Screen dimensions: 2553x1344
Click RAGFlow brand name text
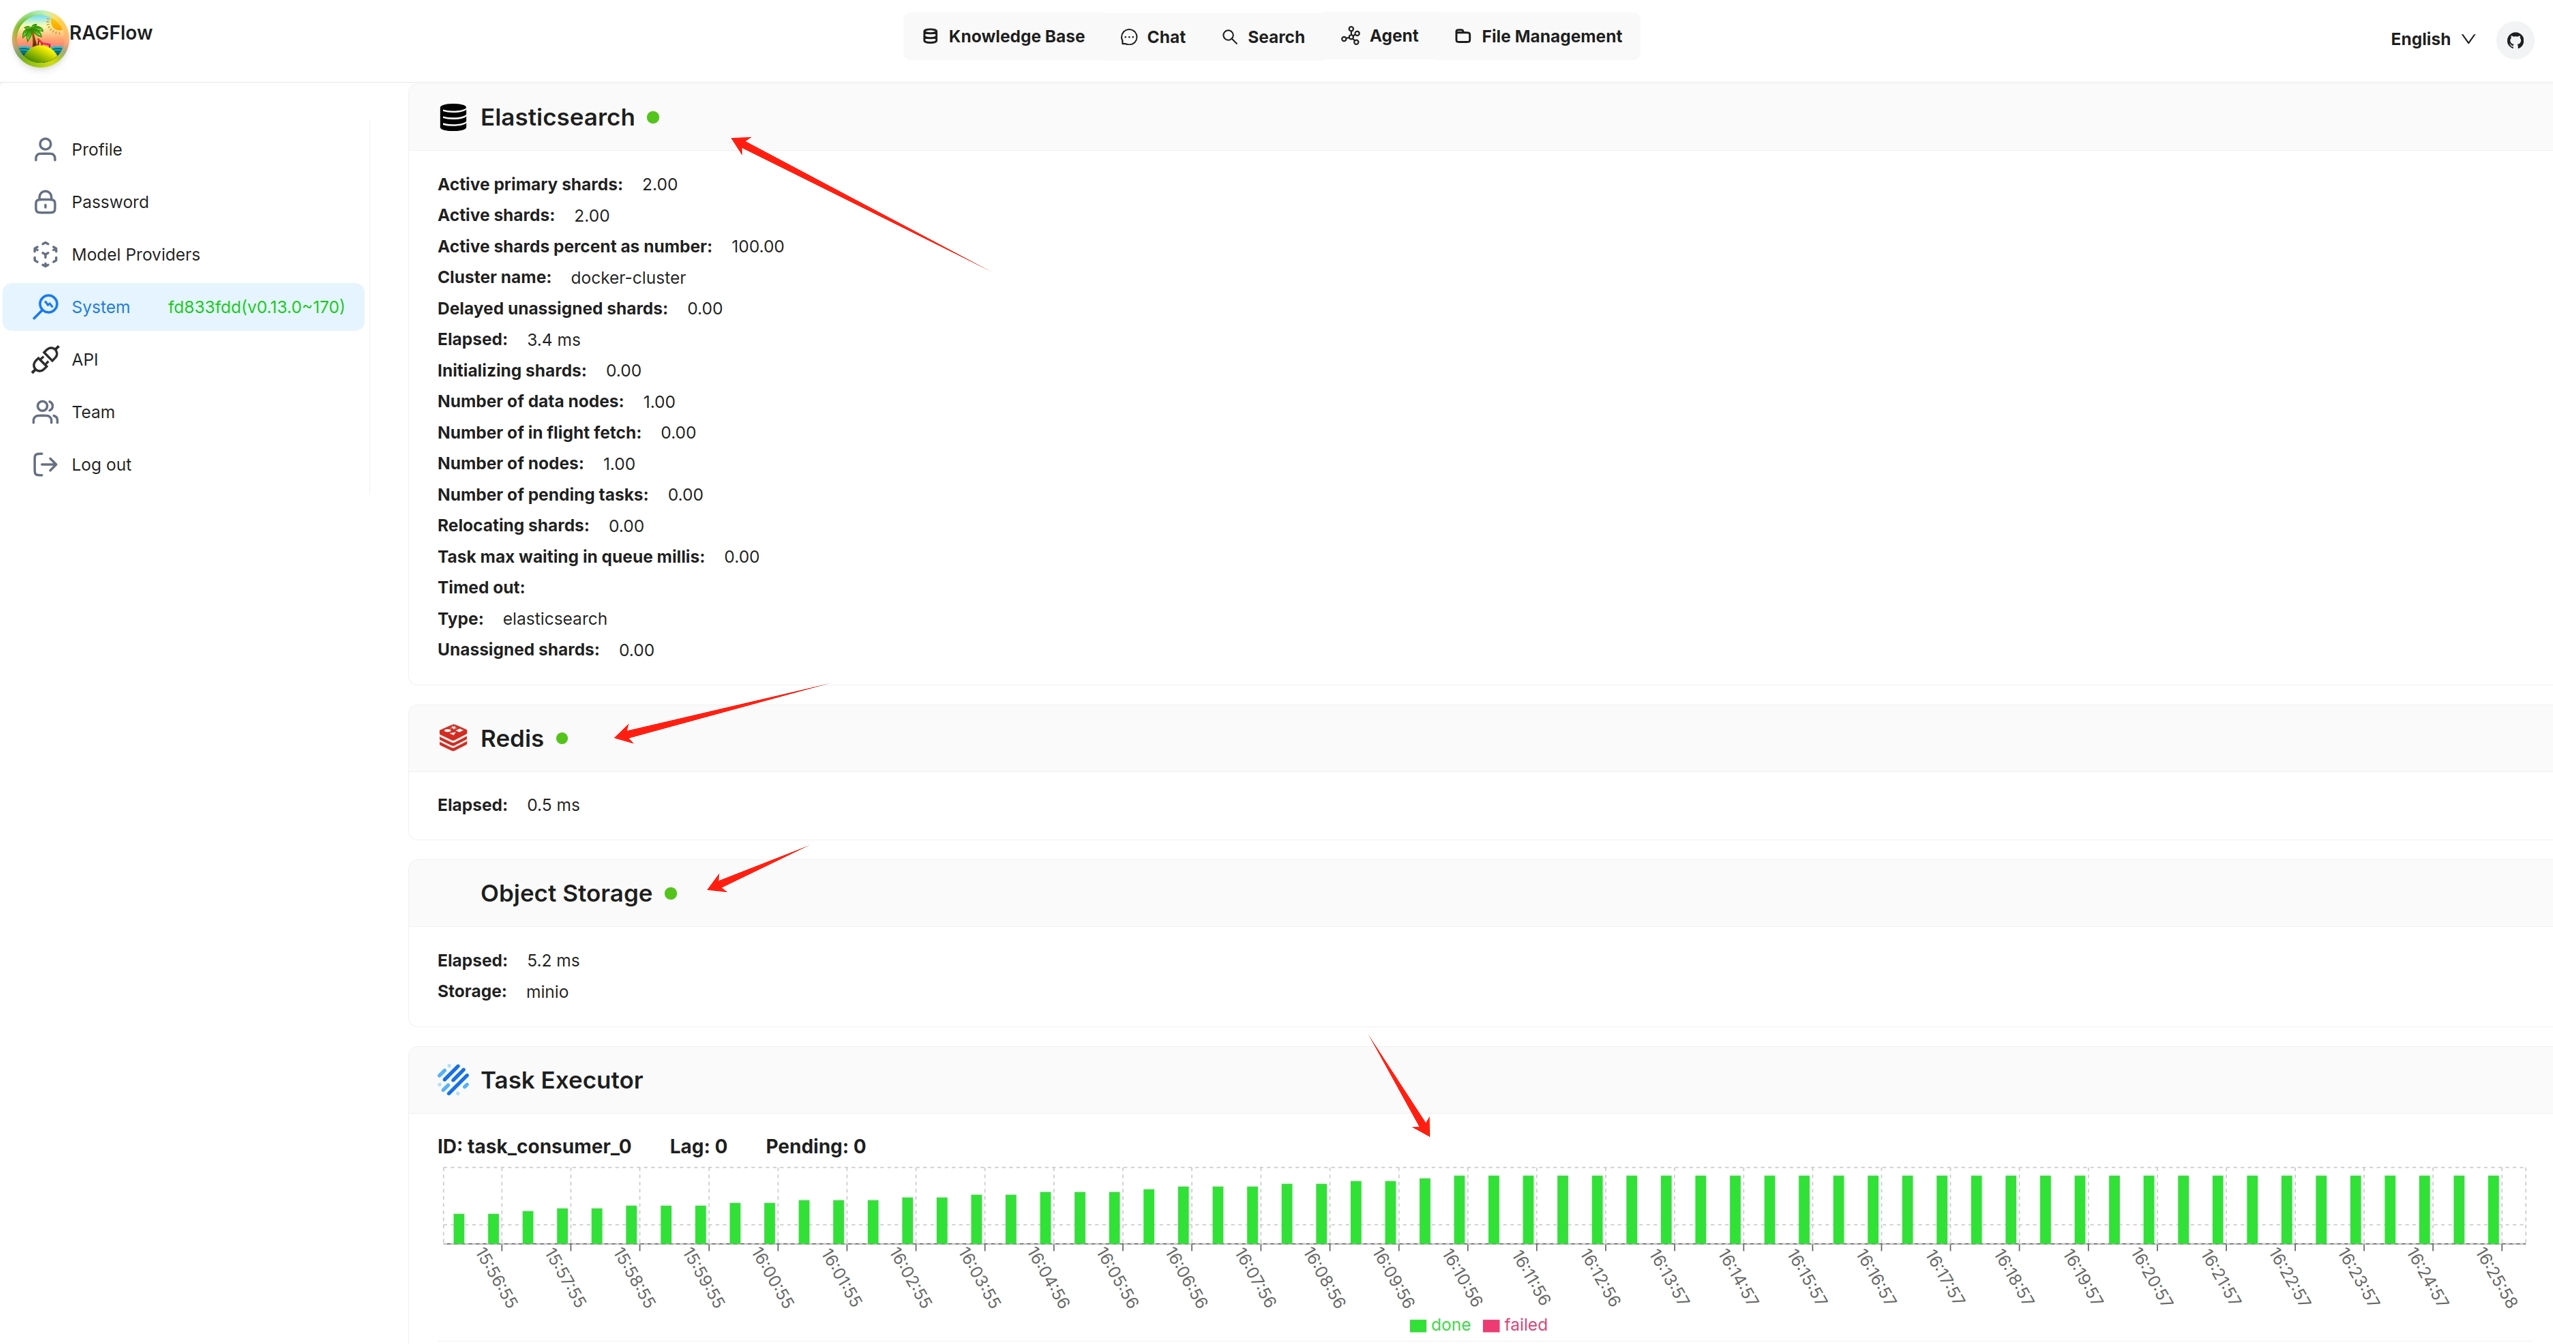pos(110,32)
